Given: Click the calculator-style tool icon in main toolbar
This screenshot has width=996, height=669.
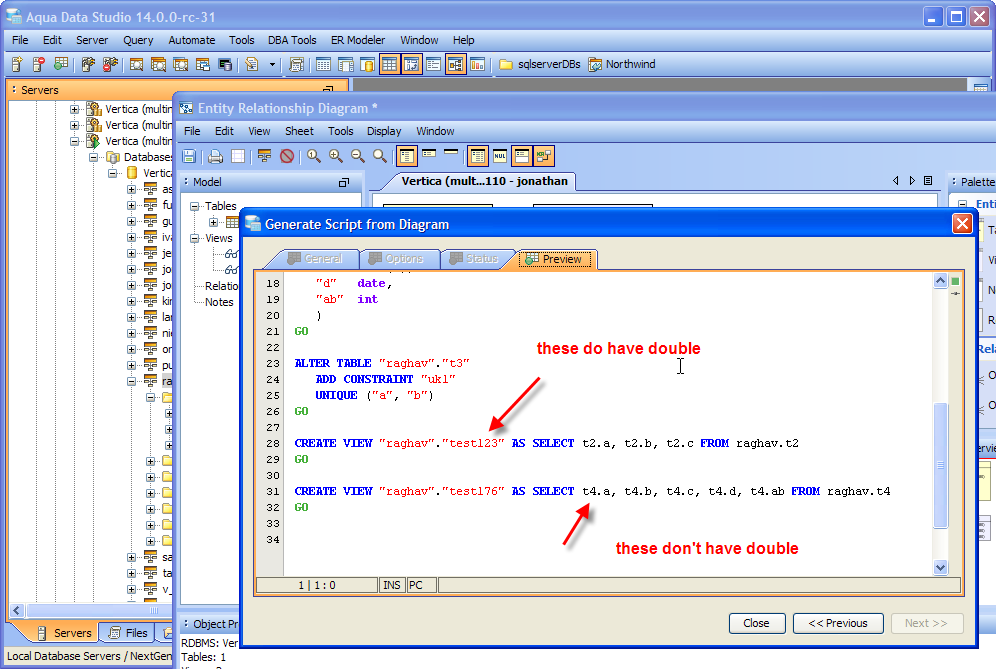Looking at the screenshot, I should pyautogui.click(x=296, y=64).
